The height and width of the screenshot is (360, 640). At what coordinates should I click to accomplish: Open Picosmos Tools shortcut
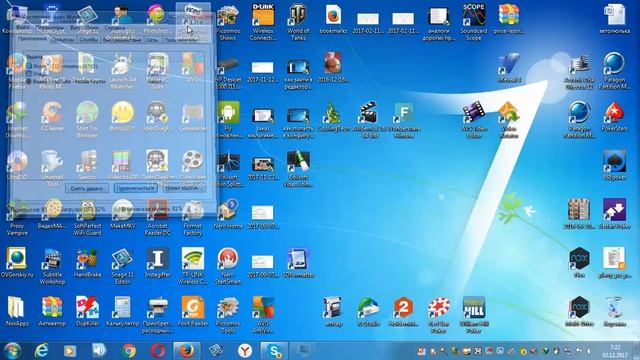click(x=228, y=315)
